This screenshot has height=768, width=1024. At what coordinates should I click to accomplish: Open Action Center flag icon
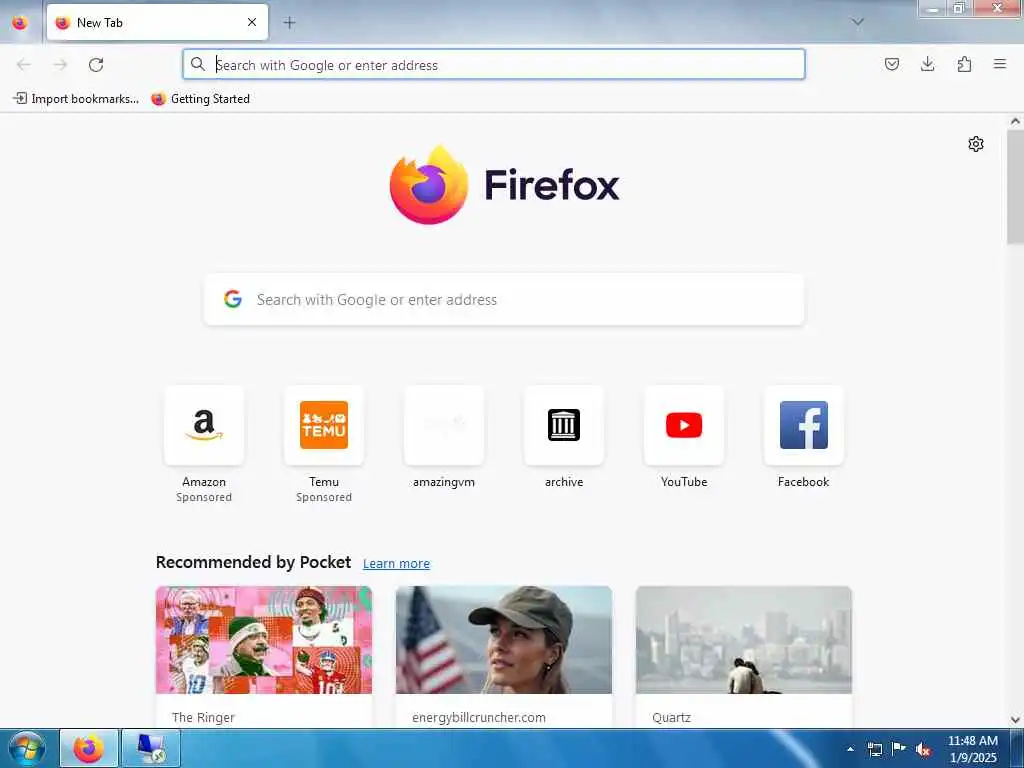coord(899,749)
